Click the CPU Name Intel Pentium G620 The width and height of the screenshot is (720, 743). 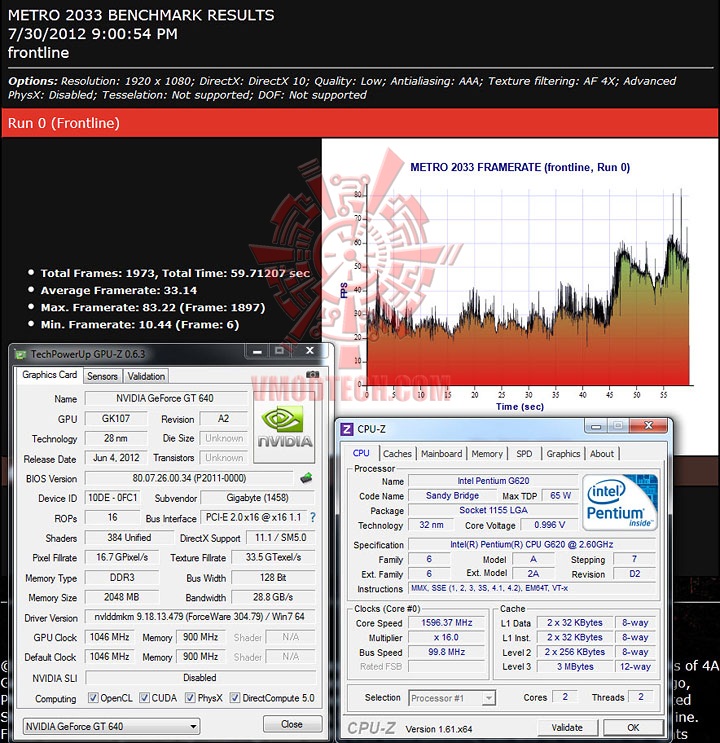pos(493,480)
